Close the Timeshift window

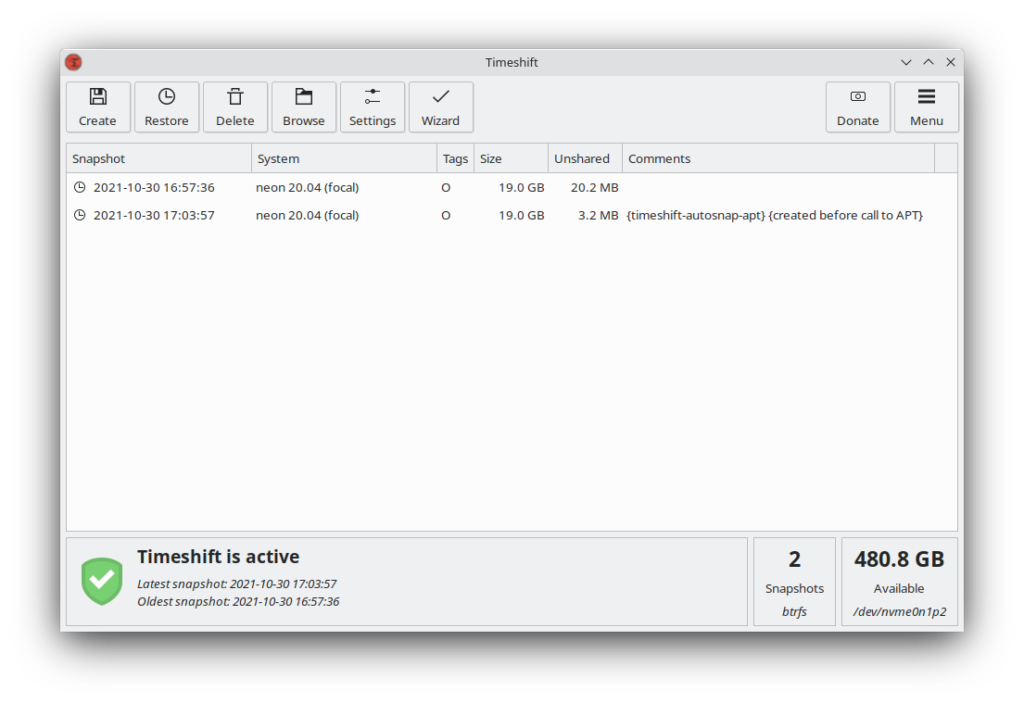click(951, 62)
